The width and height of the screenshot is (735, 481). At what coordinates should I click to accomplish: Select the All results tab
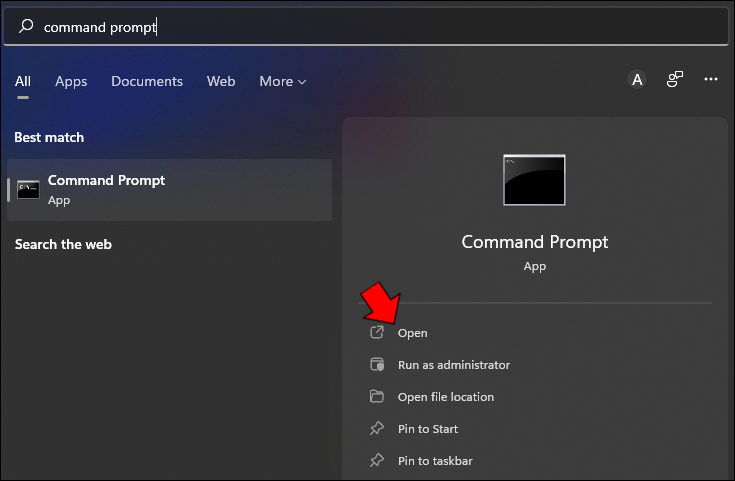tap(23, 81)
